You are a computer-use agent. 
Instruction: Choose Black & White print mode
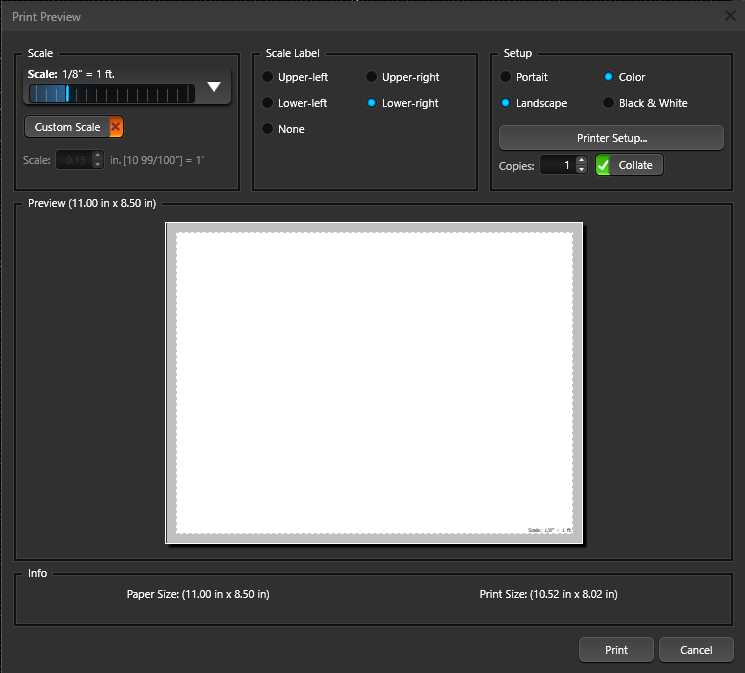pos(609,103)
